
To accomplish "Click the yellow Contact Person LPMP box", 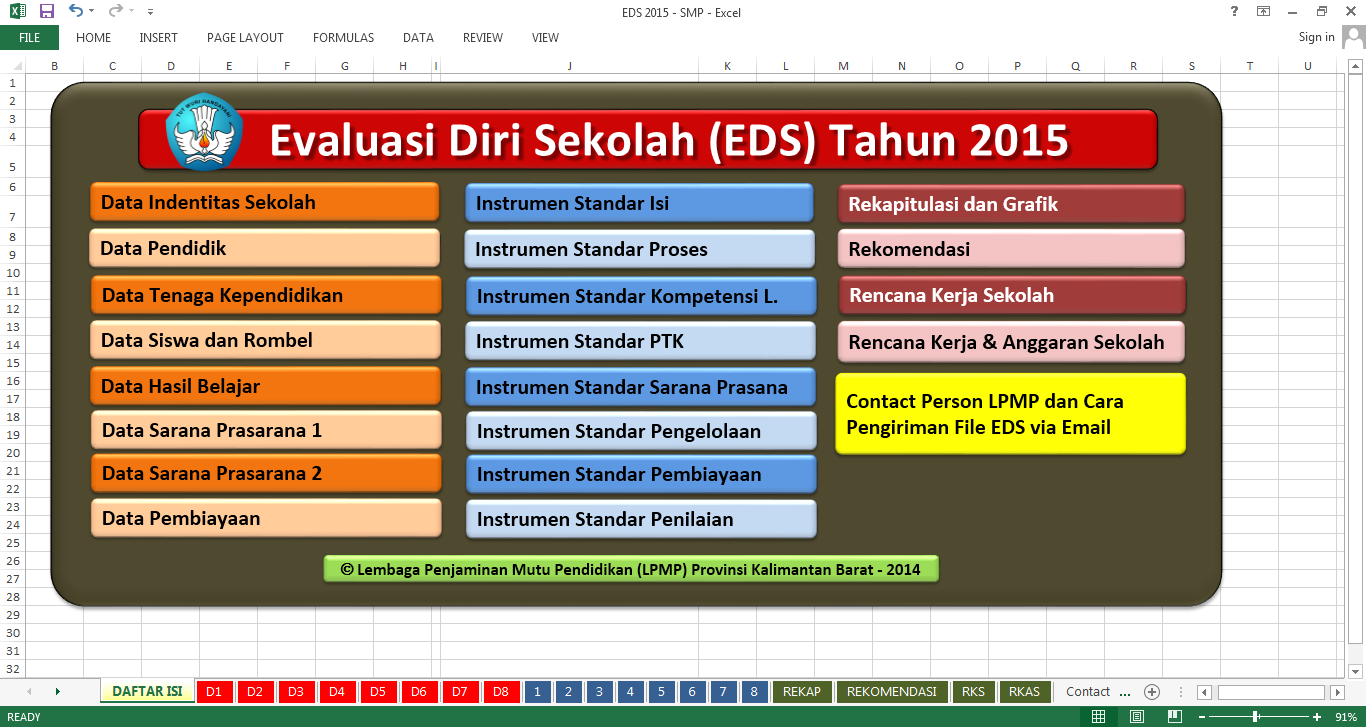I will pyautogui.click(x=1011, y=414).
